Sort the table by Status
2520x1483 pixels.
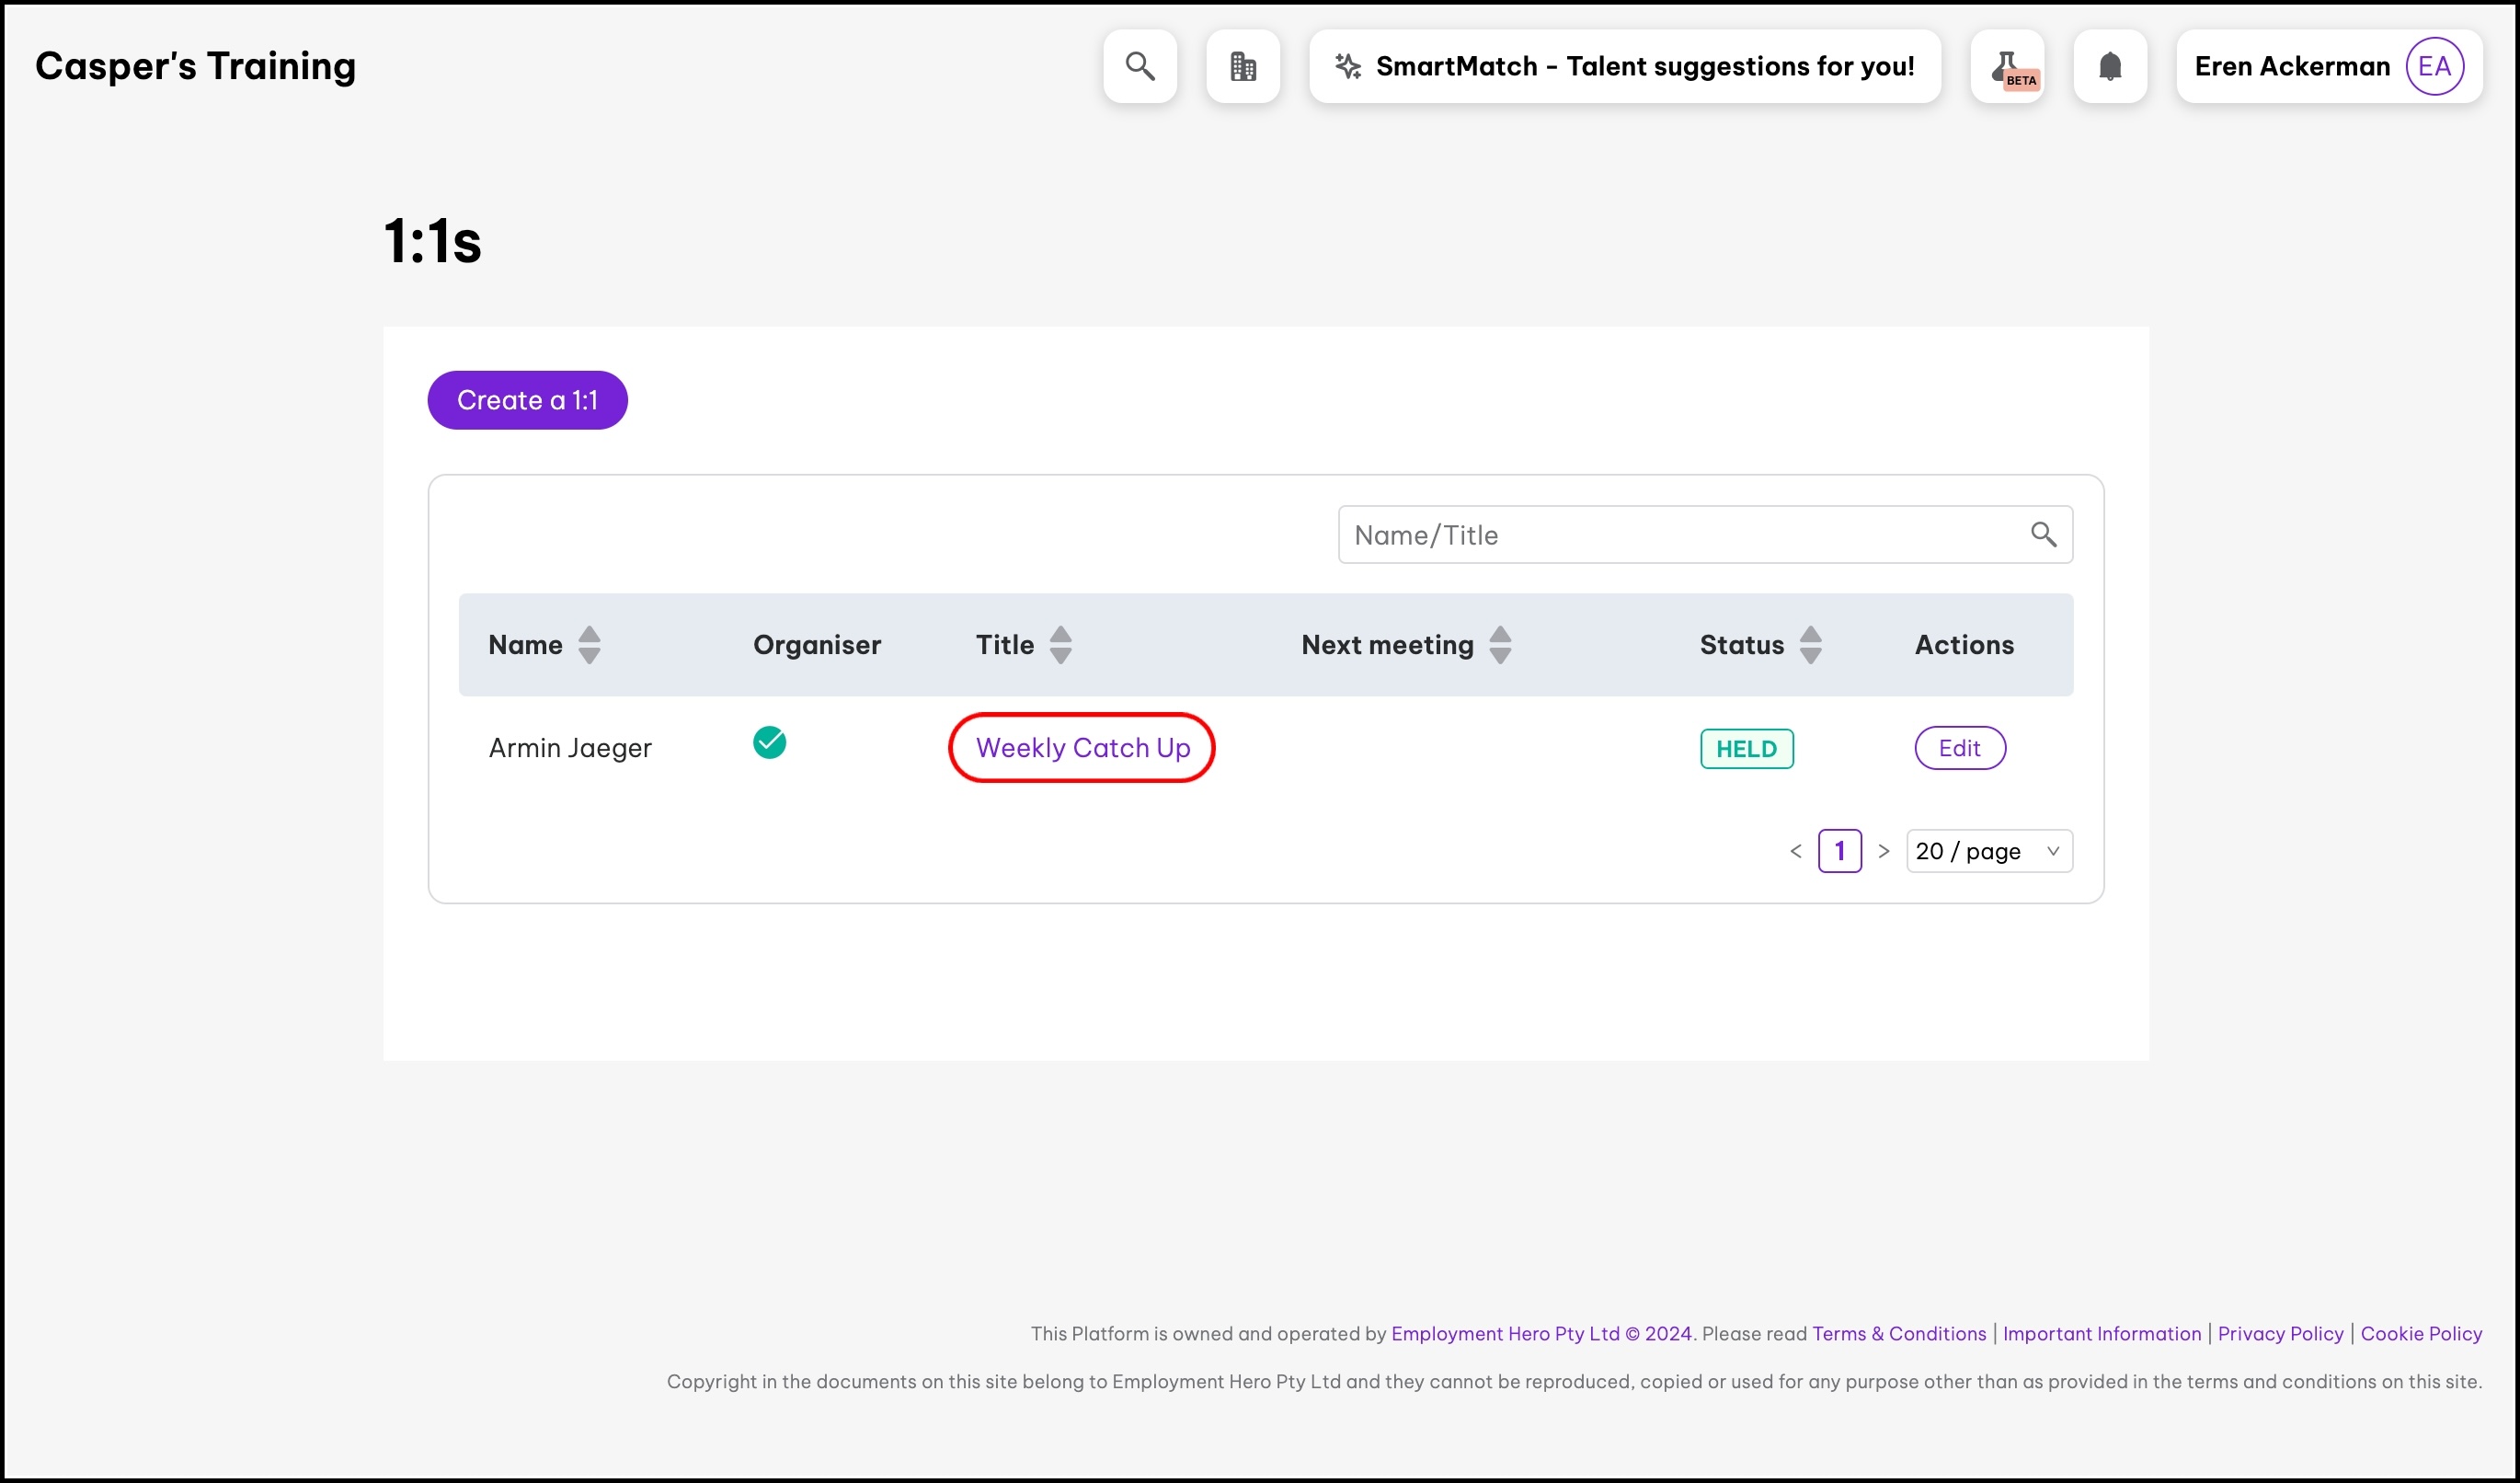1810,645
